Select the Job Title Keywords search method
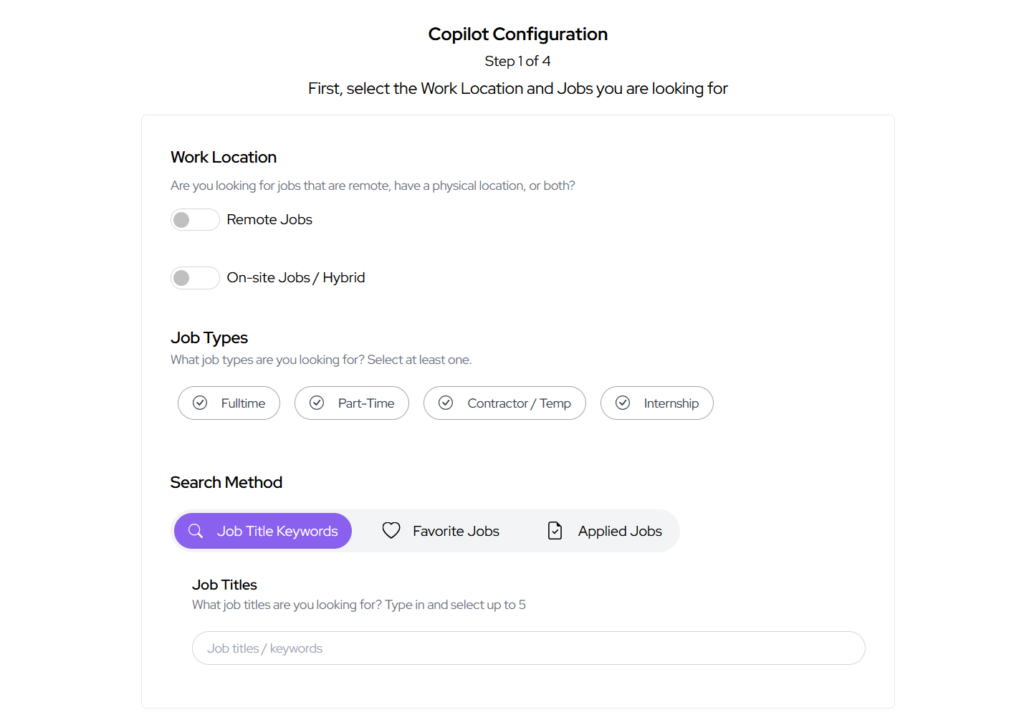Image resolution: width=1024 pixels, height=715 pixels. (262, 530)
